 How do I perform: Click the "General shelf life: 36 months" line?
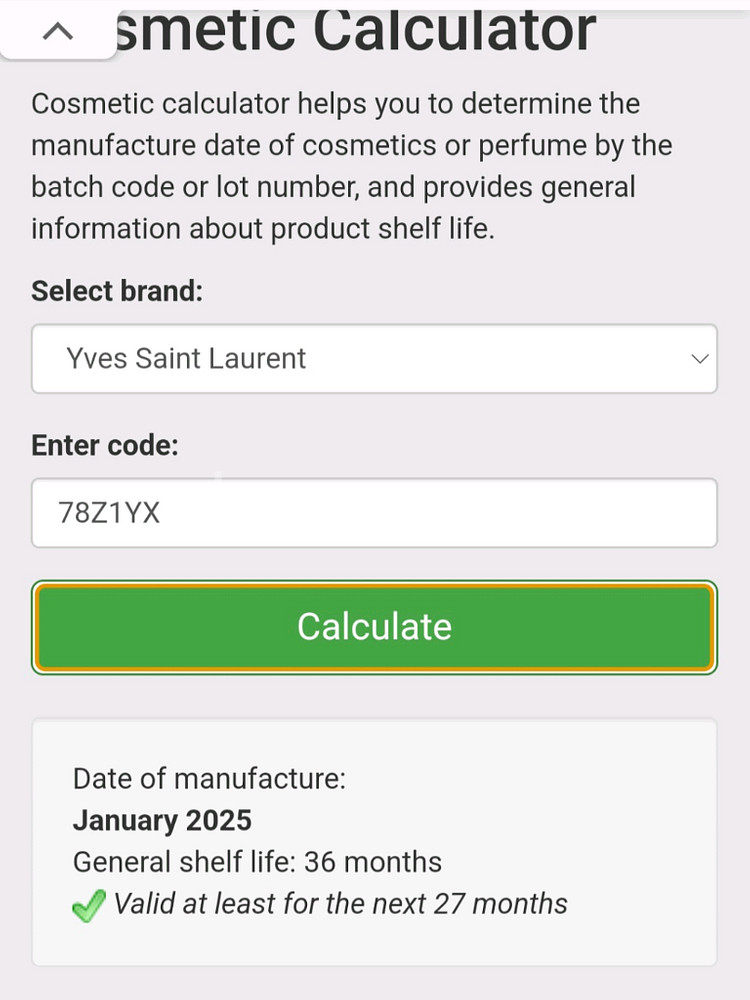pyautogui.click(x=257, y=862)
